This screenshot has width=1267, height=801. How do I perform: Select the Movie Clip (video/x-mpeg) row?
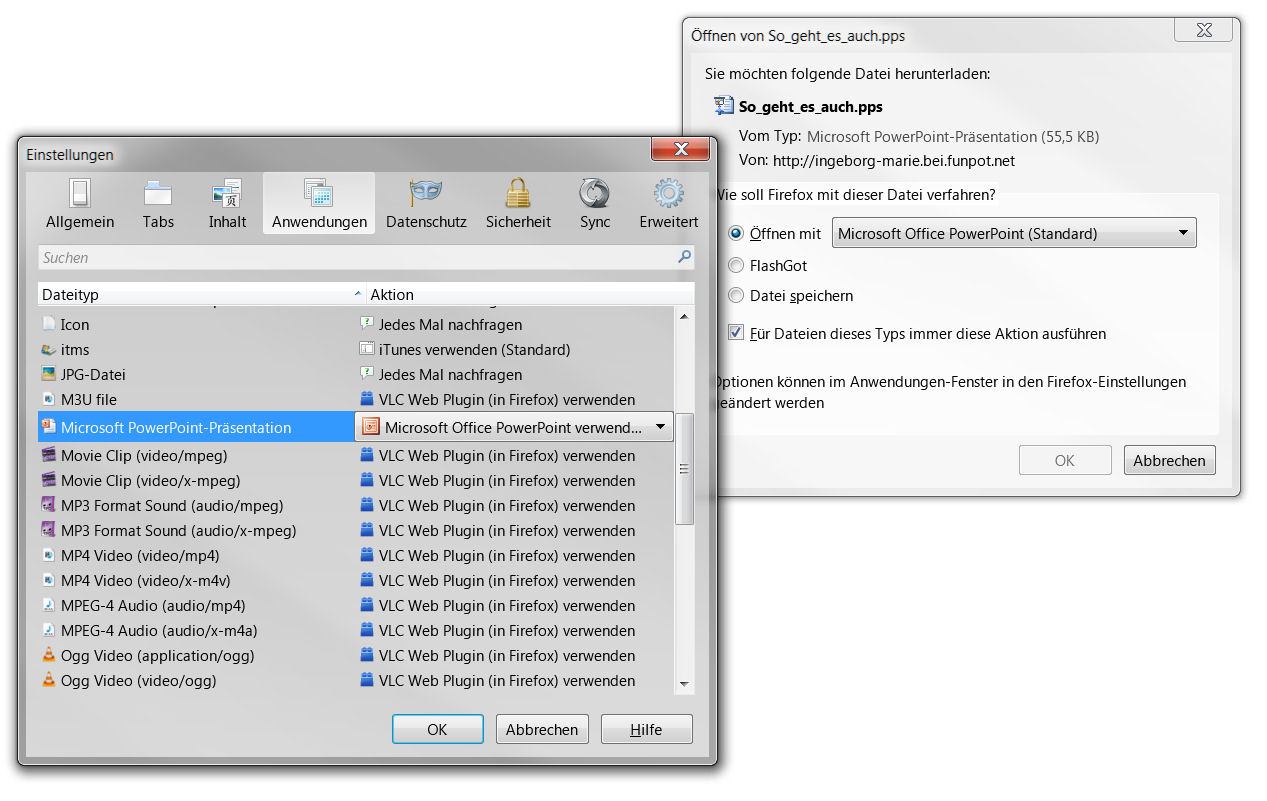[356, 480]
